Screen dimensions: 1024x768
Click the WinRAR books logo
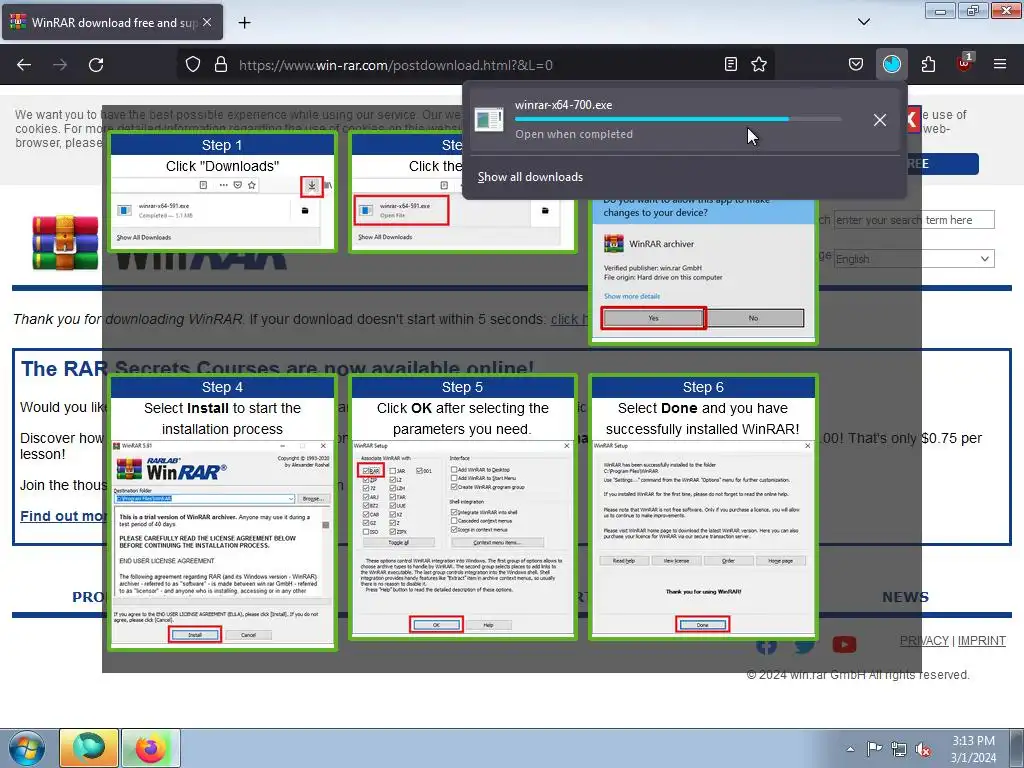[x=65, y=243]
